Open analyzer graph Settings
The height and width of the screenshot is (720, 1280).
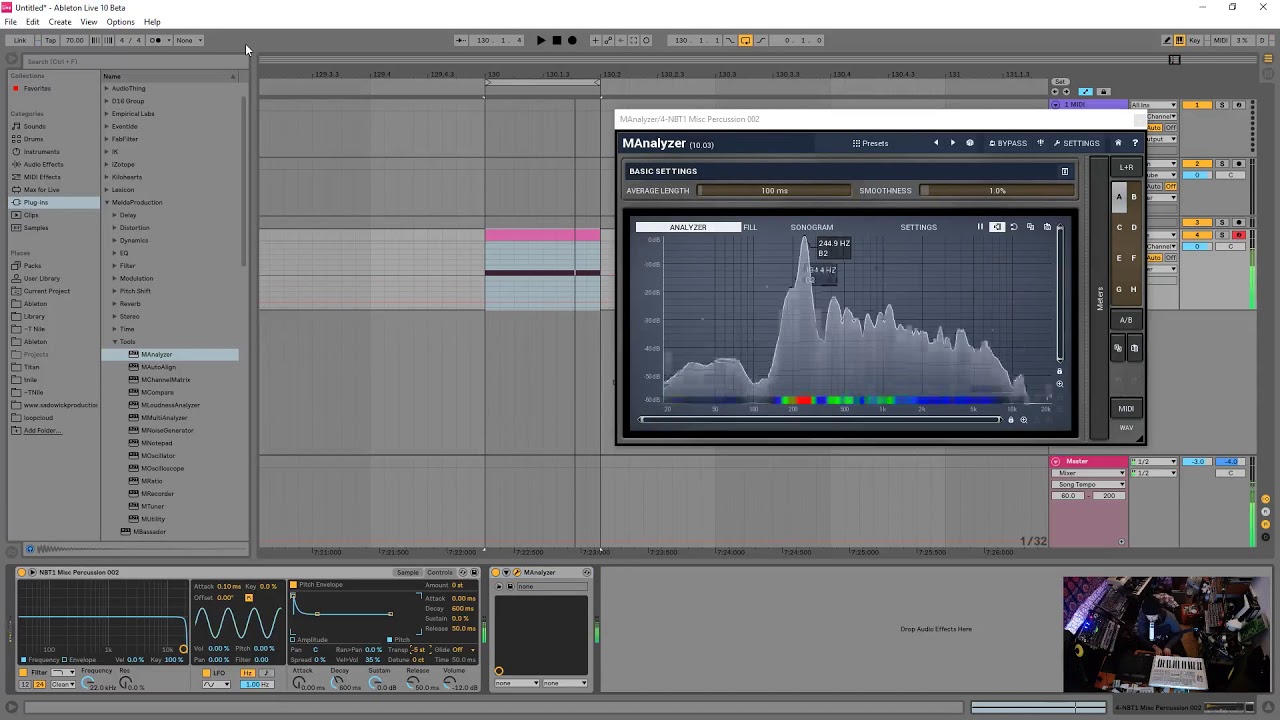pos(918,227)
